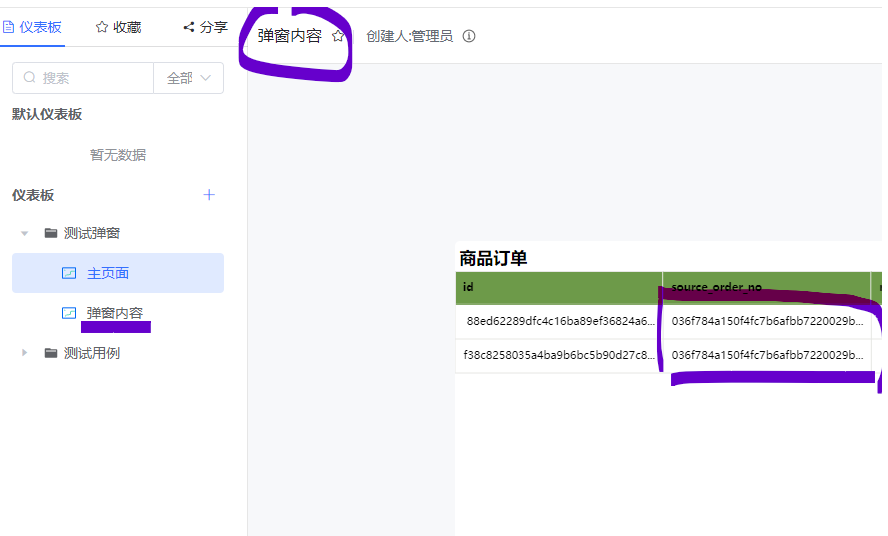This screenshot has height=536, width=888.
Task: Click the info icon beside 创建人:管理员
Action: pyautogui.click(x=469, y=36)
